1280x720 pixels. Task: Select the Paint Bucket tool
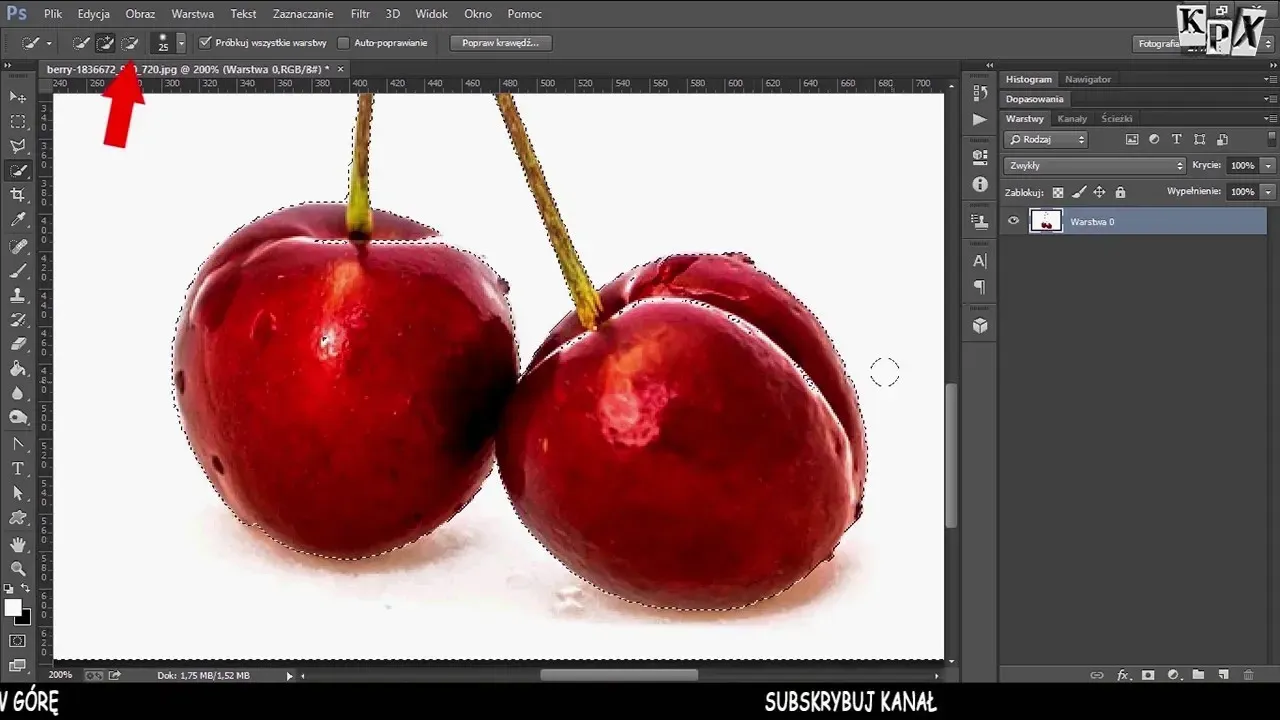18,369
